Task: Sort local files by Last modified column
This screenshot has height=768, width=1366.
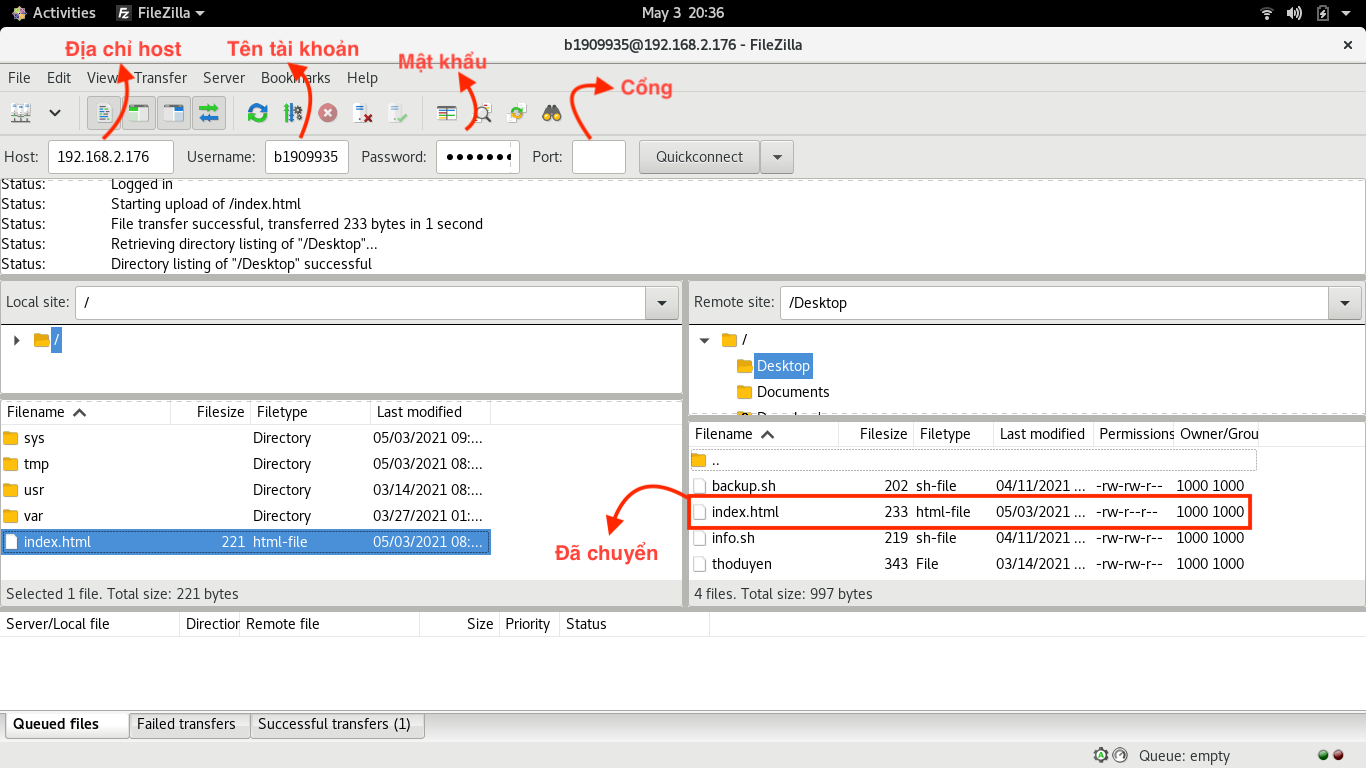Action: pyautogui.click(x=430, y=412)
